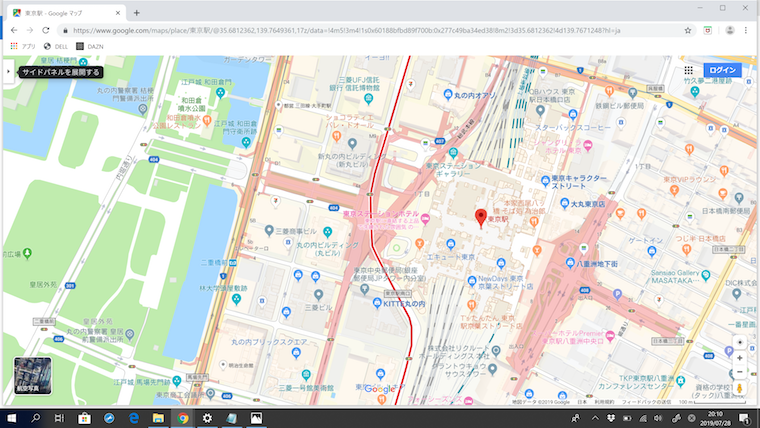
Task: Open the 利用規約 terms link
Action: point(604,402)
